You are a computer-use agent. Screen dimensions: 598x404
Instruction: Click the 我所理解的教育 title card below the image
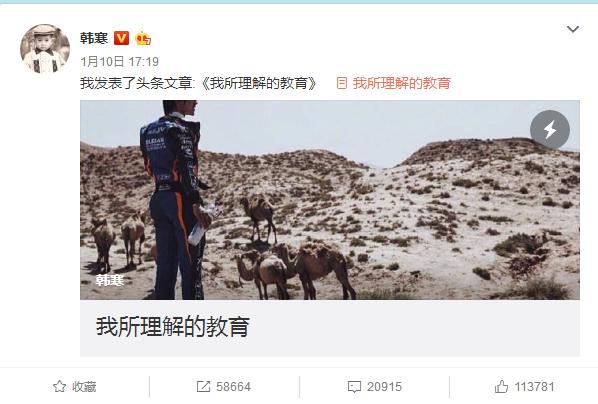pos(330,328)
